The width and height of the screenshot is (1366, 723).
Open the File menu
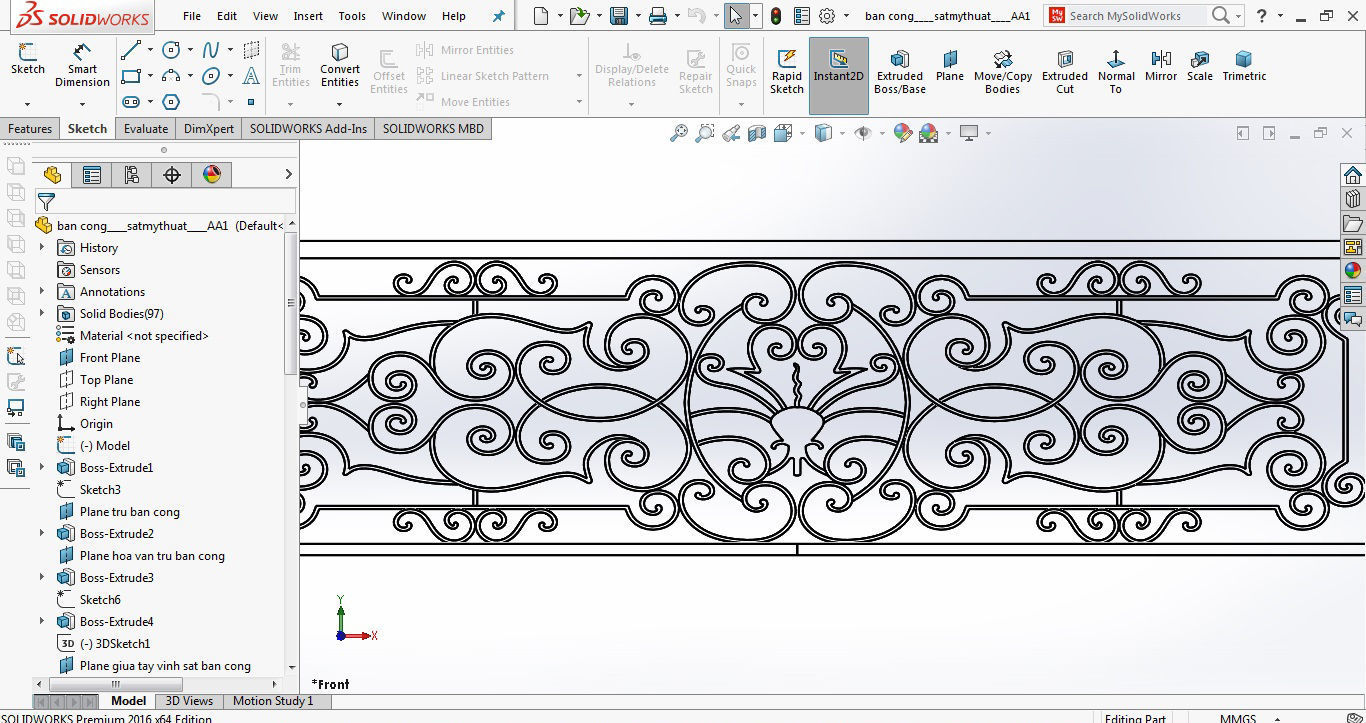coord(192,16)
